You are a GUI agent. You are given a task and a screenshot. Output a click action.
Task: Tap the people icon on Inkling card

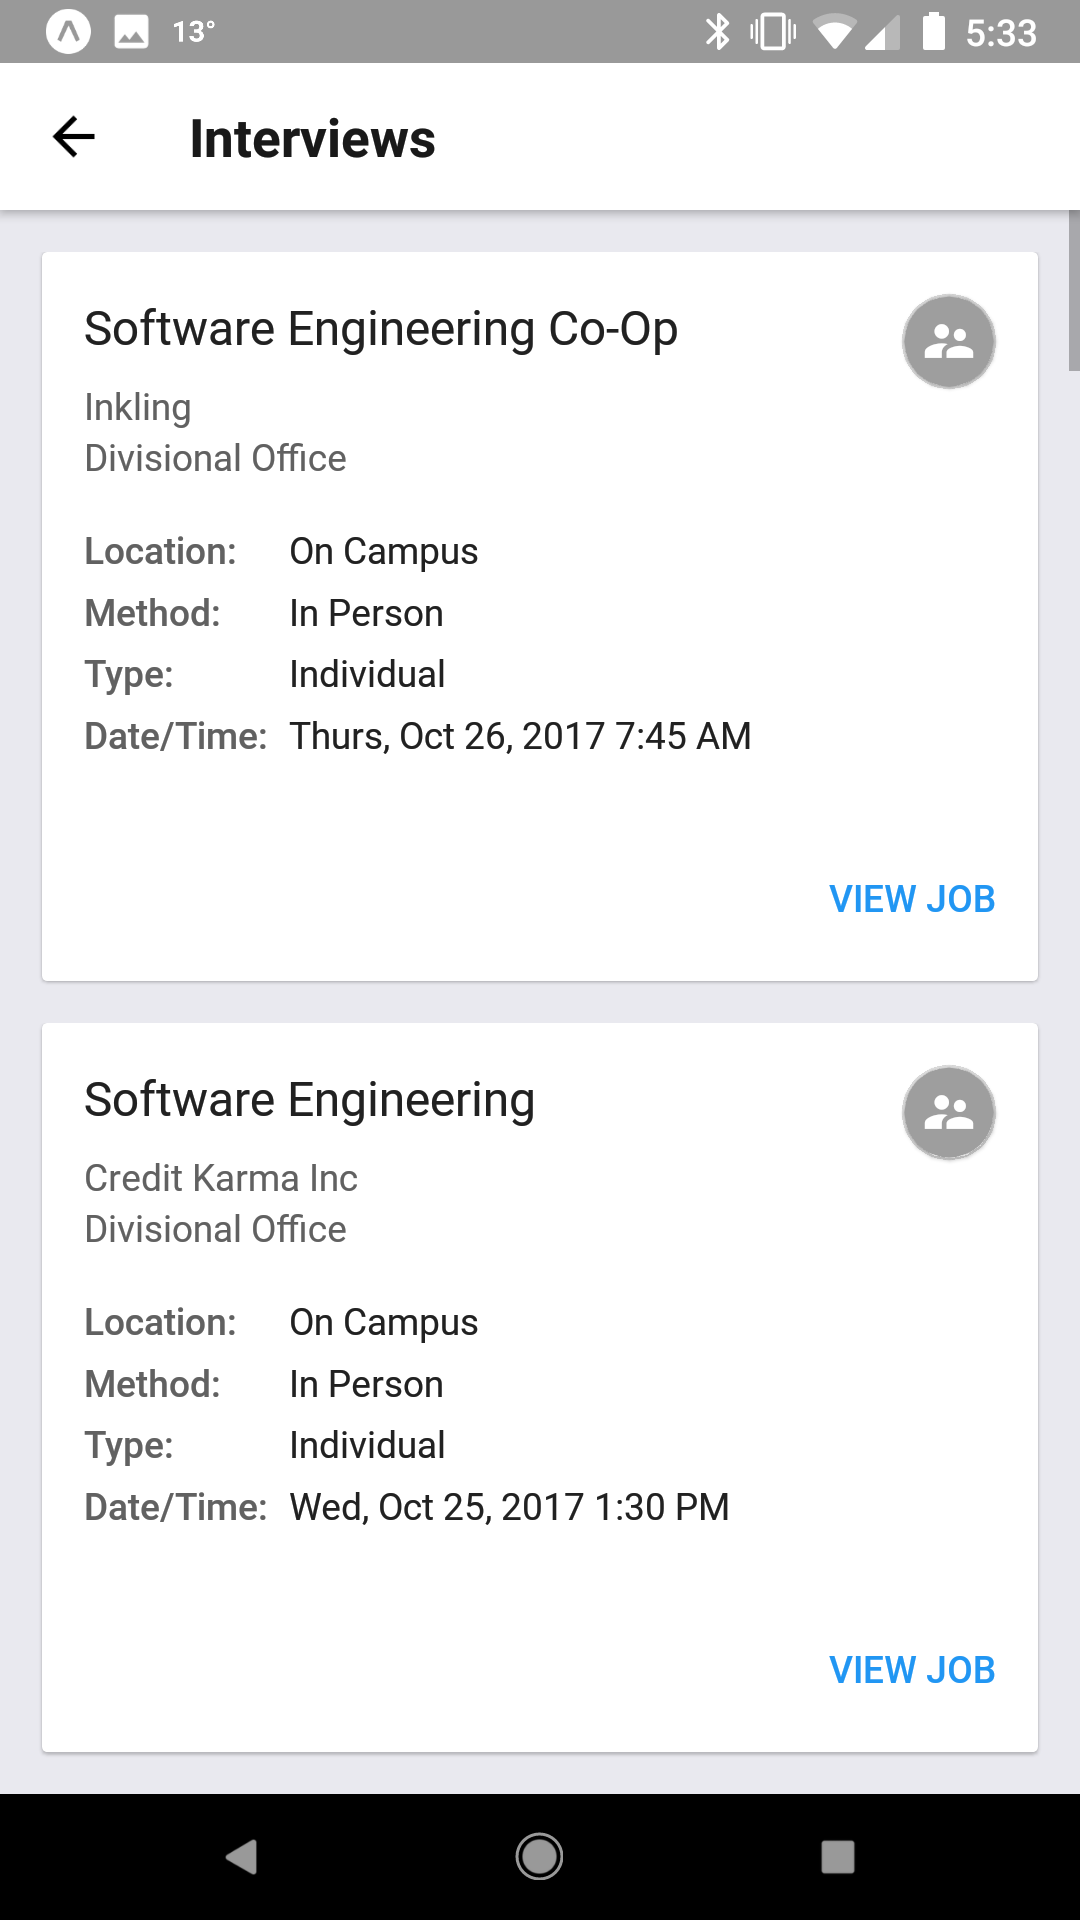click(948, 341)
